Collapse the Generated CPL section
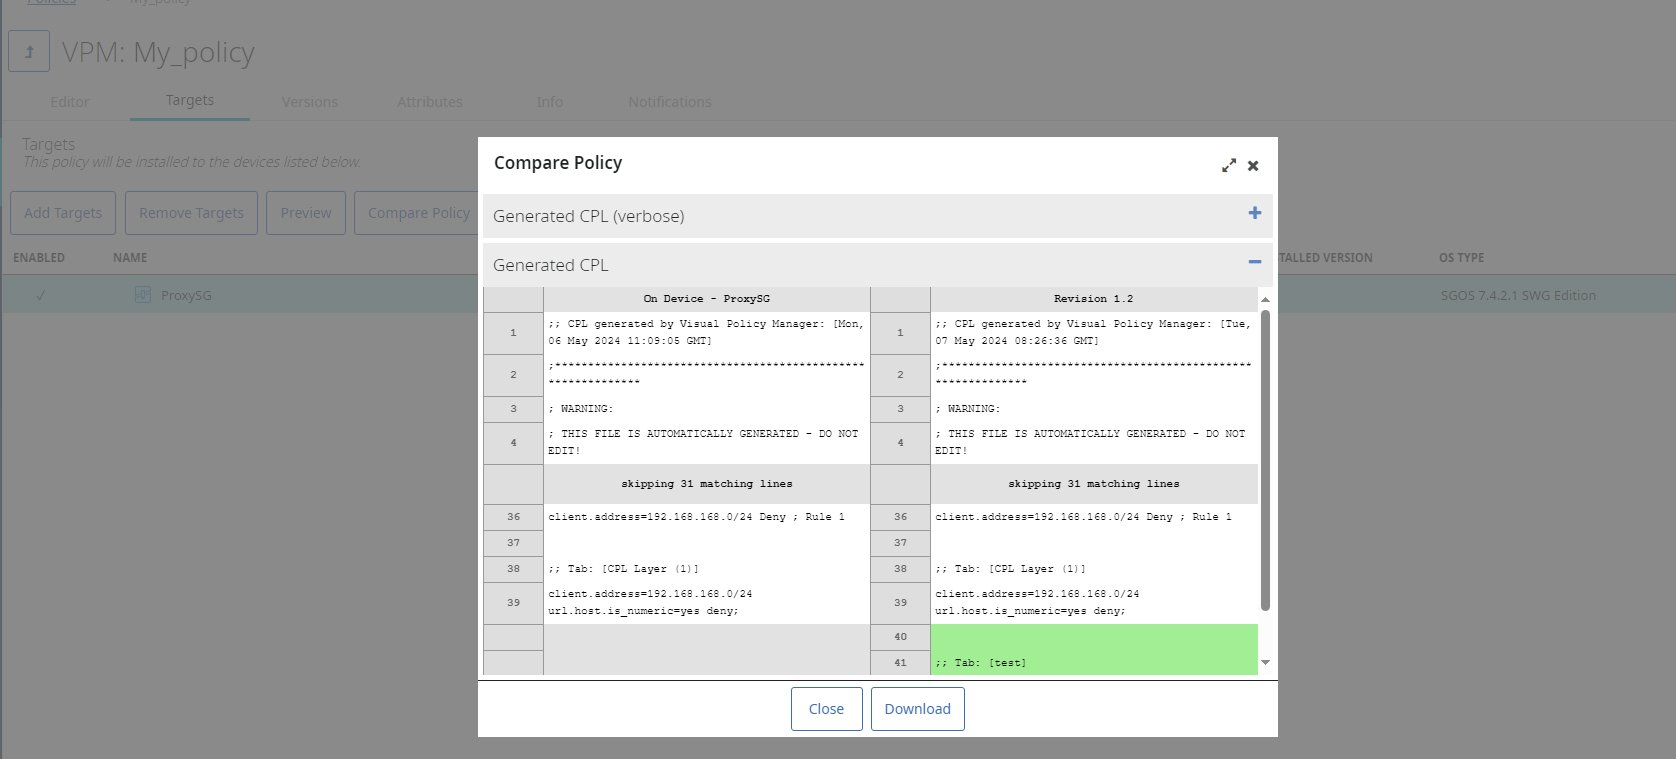 [1254, 262]
